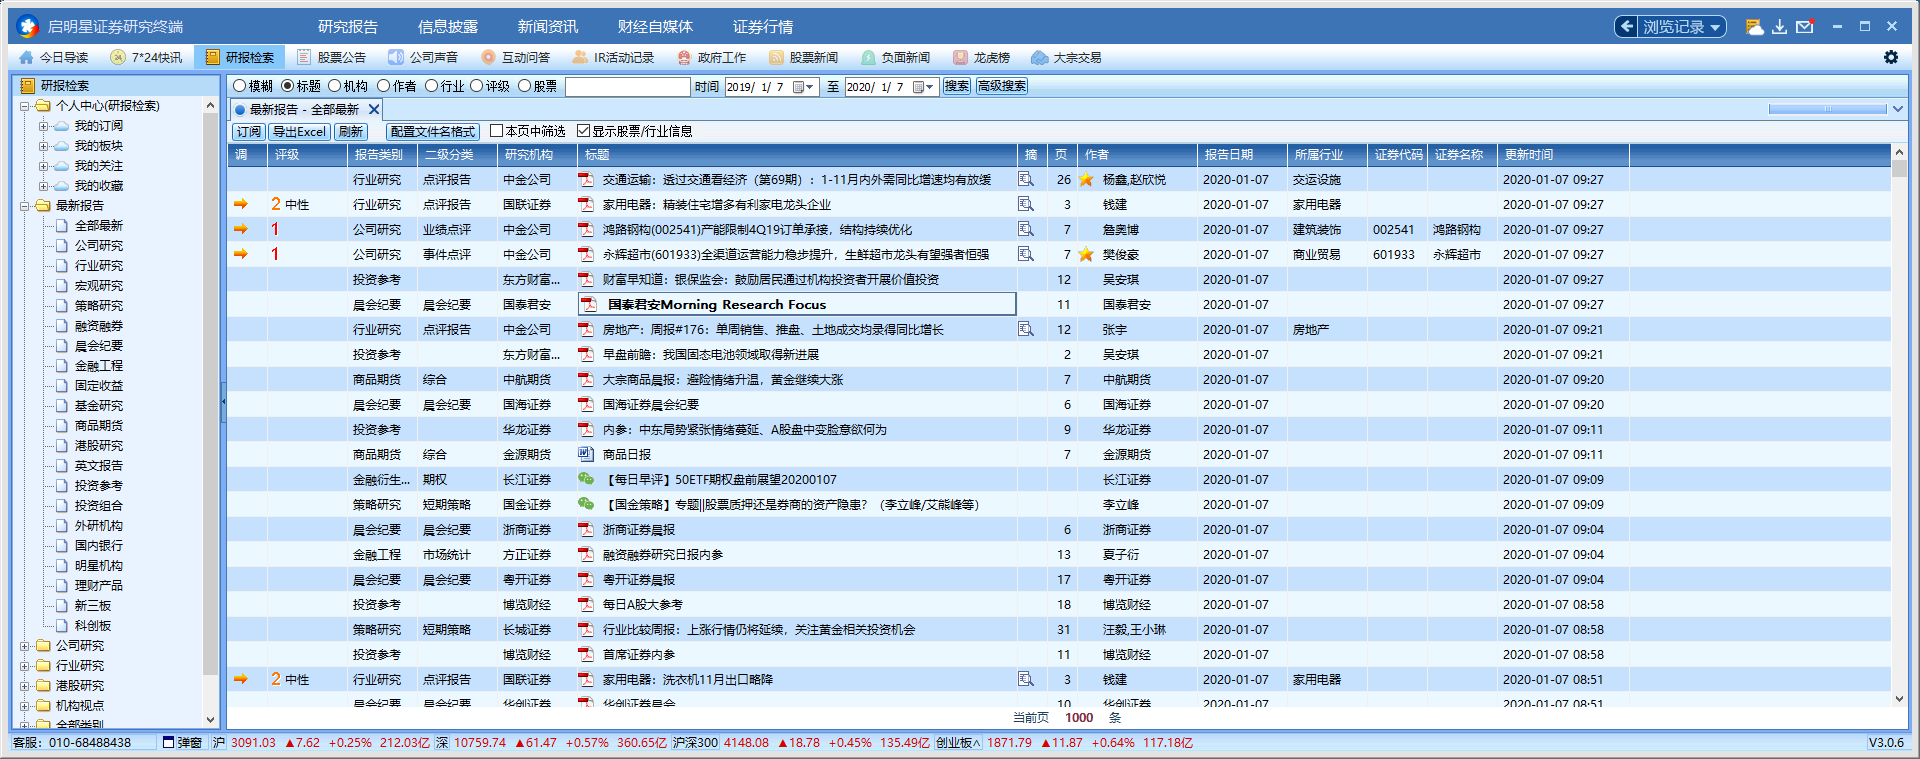The height and width of the screenshot is (759, 1920).
Task: Open 大宗交易 toolbar item
Action: point(1067,57)
